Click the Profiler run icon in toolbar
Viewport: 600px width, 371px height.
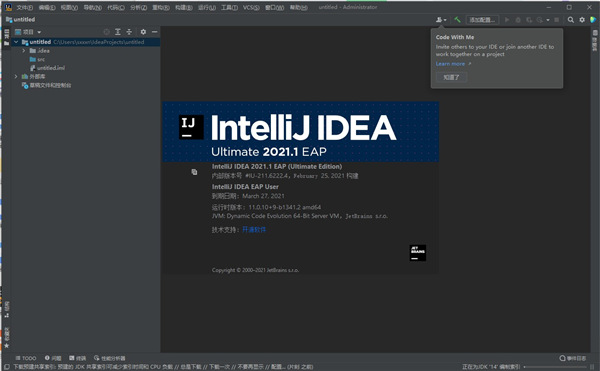click(540, 20)
